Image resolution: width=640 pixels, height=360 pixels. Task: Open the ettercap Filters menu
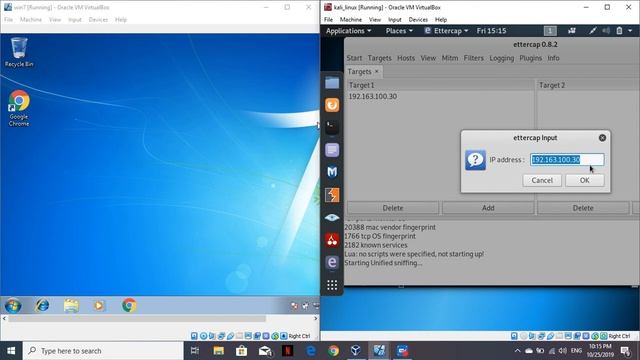click(473, 58)
